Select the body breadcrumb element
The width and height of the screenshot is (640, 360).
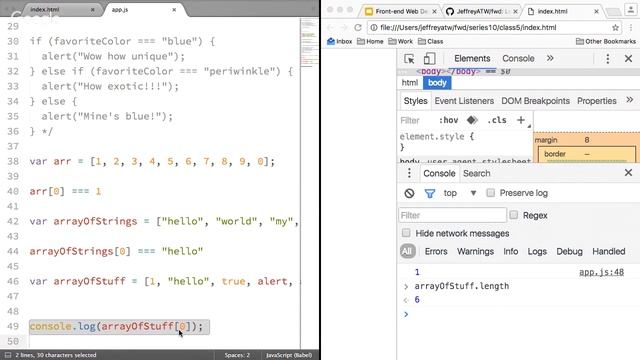pyautogui.click(x=437, y=83)
